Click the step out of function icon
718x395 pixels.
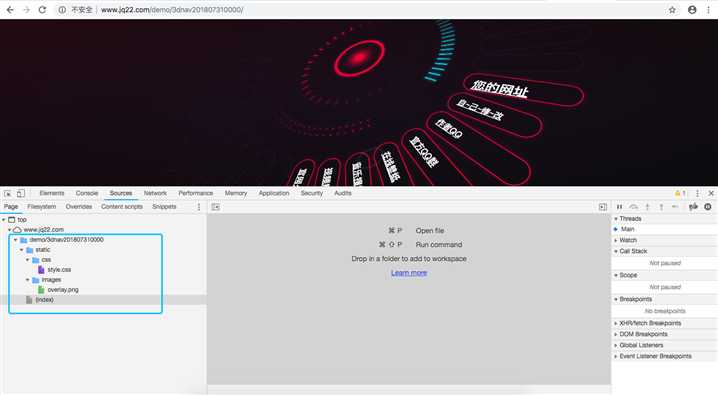(661, 207)
